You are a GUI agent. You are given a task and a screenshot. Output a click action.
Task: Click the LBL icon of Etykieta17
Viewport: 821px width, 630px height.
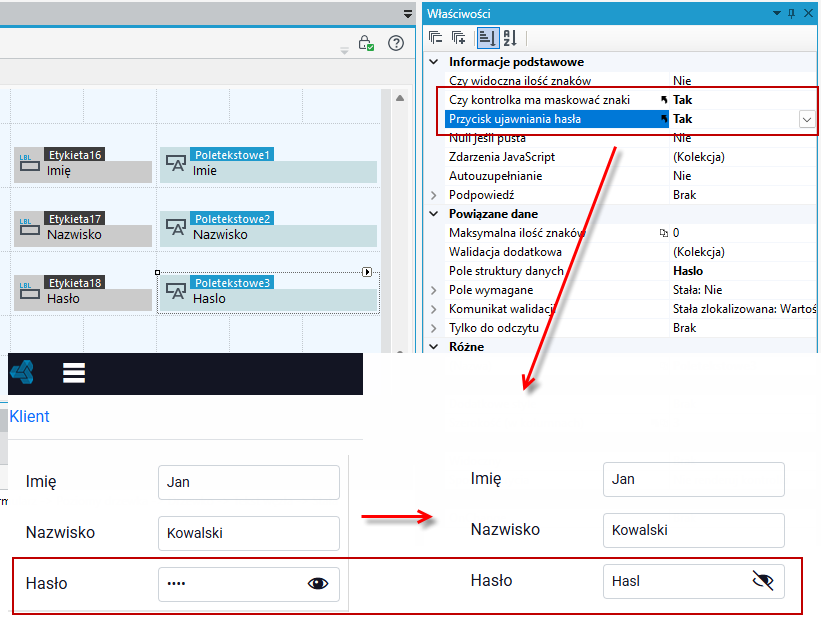click(29, 228)
